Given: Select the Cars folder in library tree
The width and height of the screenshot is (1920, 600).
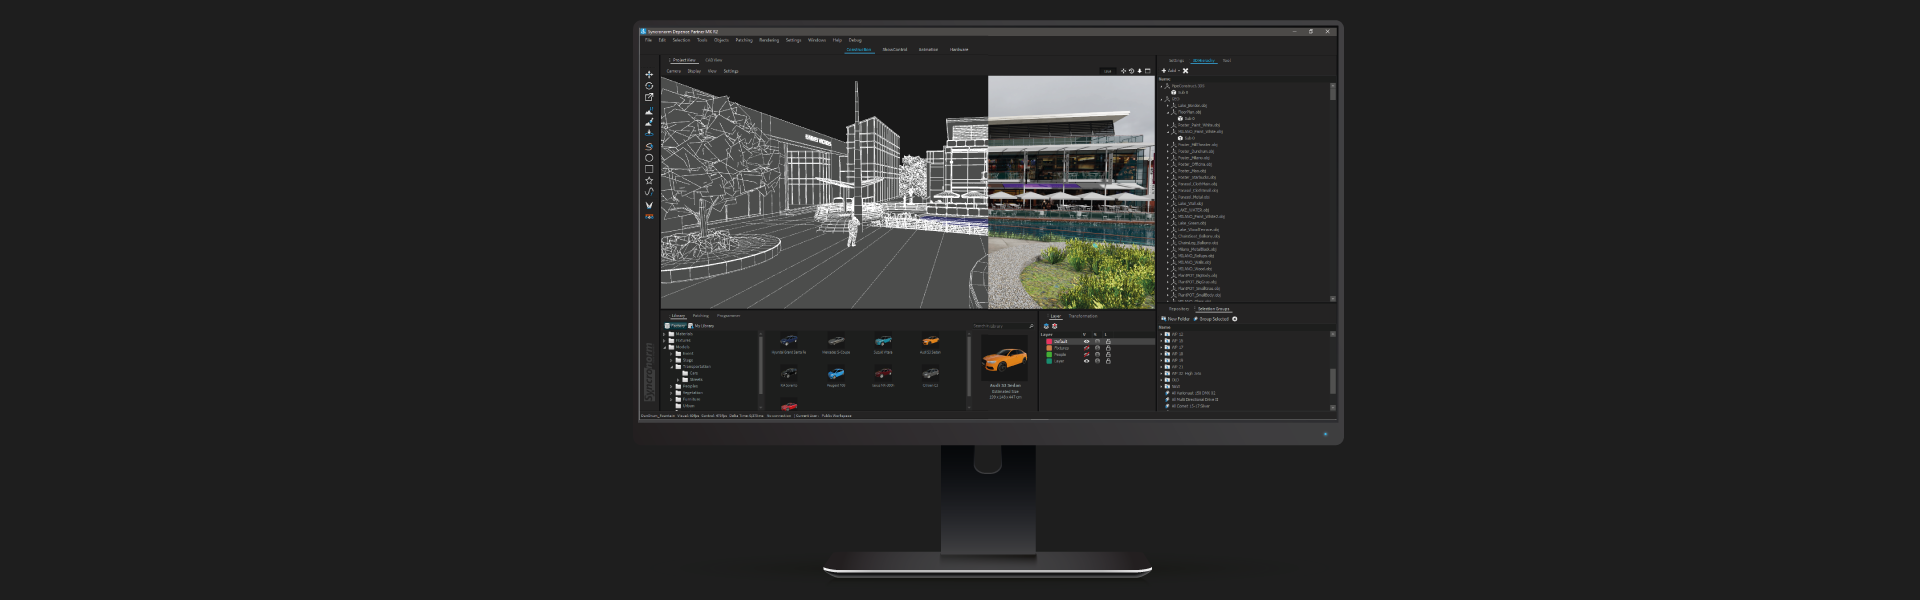Looking at the screenshot, I should pyautogui.click(x=690, y=373).
